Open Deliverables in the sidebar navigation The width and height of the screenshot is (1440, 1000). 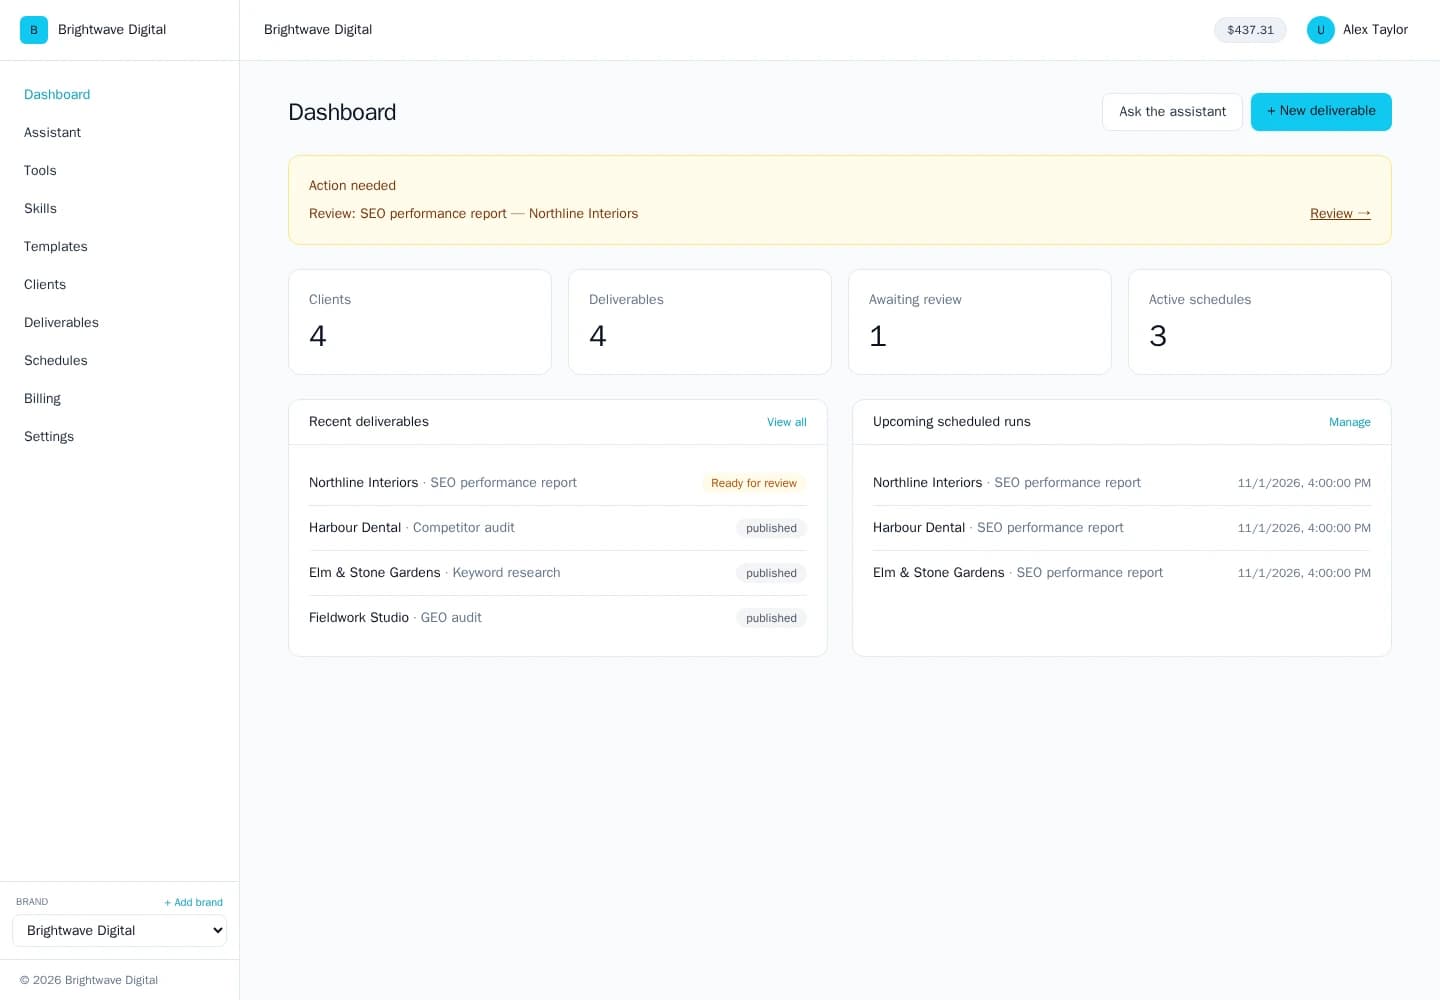(61, 322)
